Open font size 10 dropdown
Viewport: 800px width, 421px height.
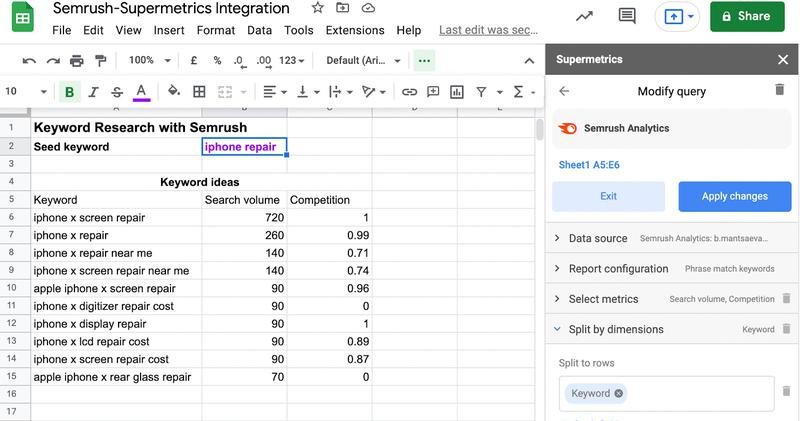26,91
